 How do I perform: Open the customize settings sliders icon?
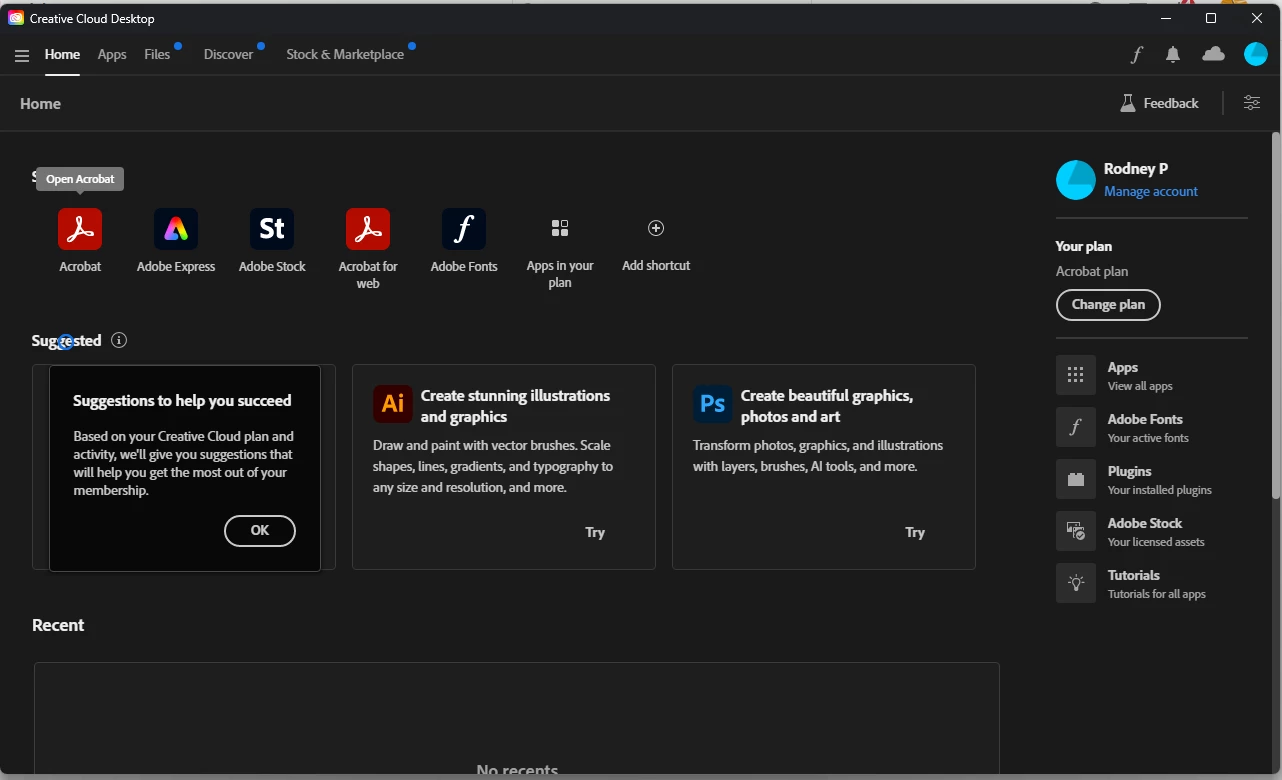pos(1251,103)
